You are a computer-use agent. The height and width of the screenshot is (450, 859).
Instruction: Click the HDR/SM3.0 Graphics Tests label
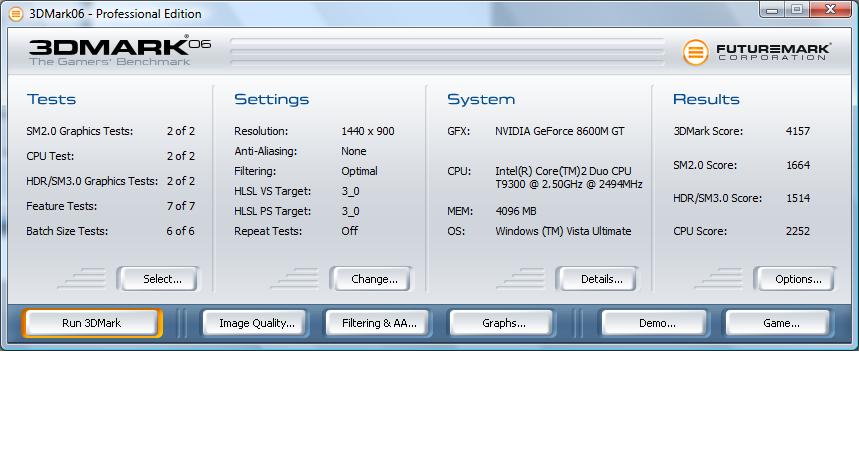(x=91, y=181)
